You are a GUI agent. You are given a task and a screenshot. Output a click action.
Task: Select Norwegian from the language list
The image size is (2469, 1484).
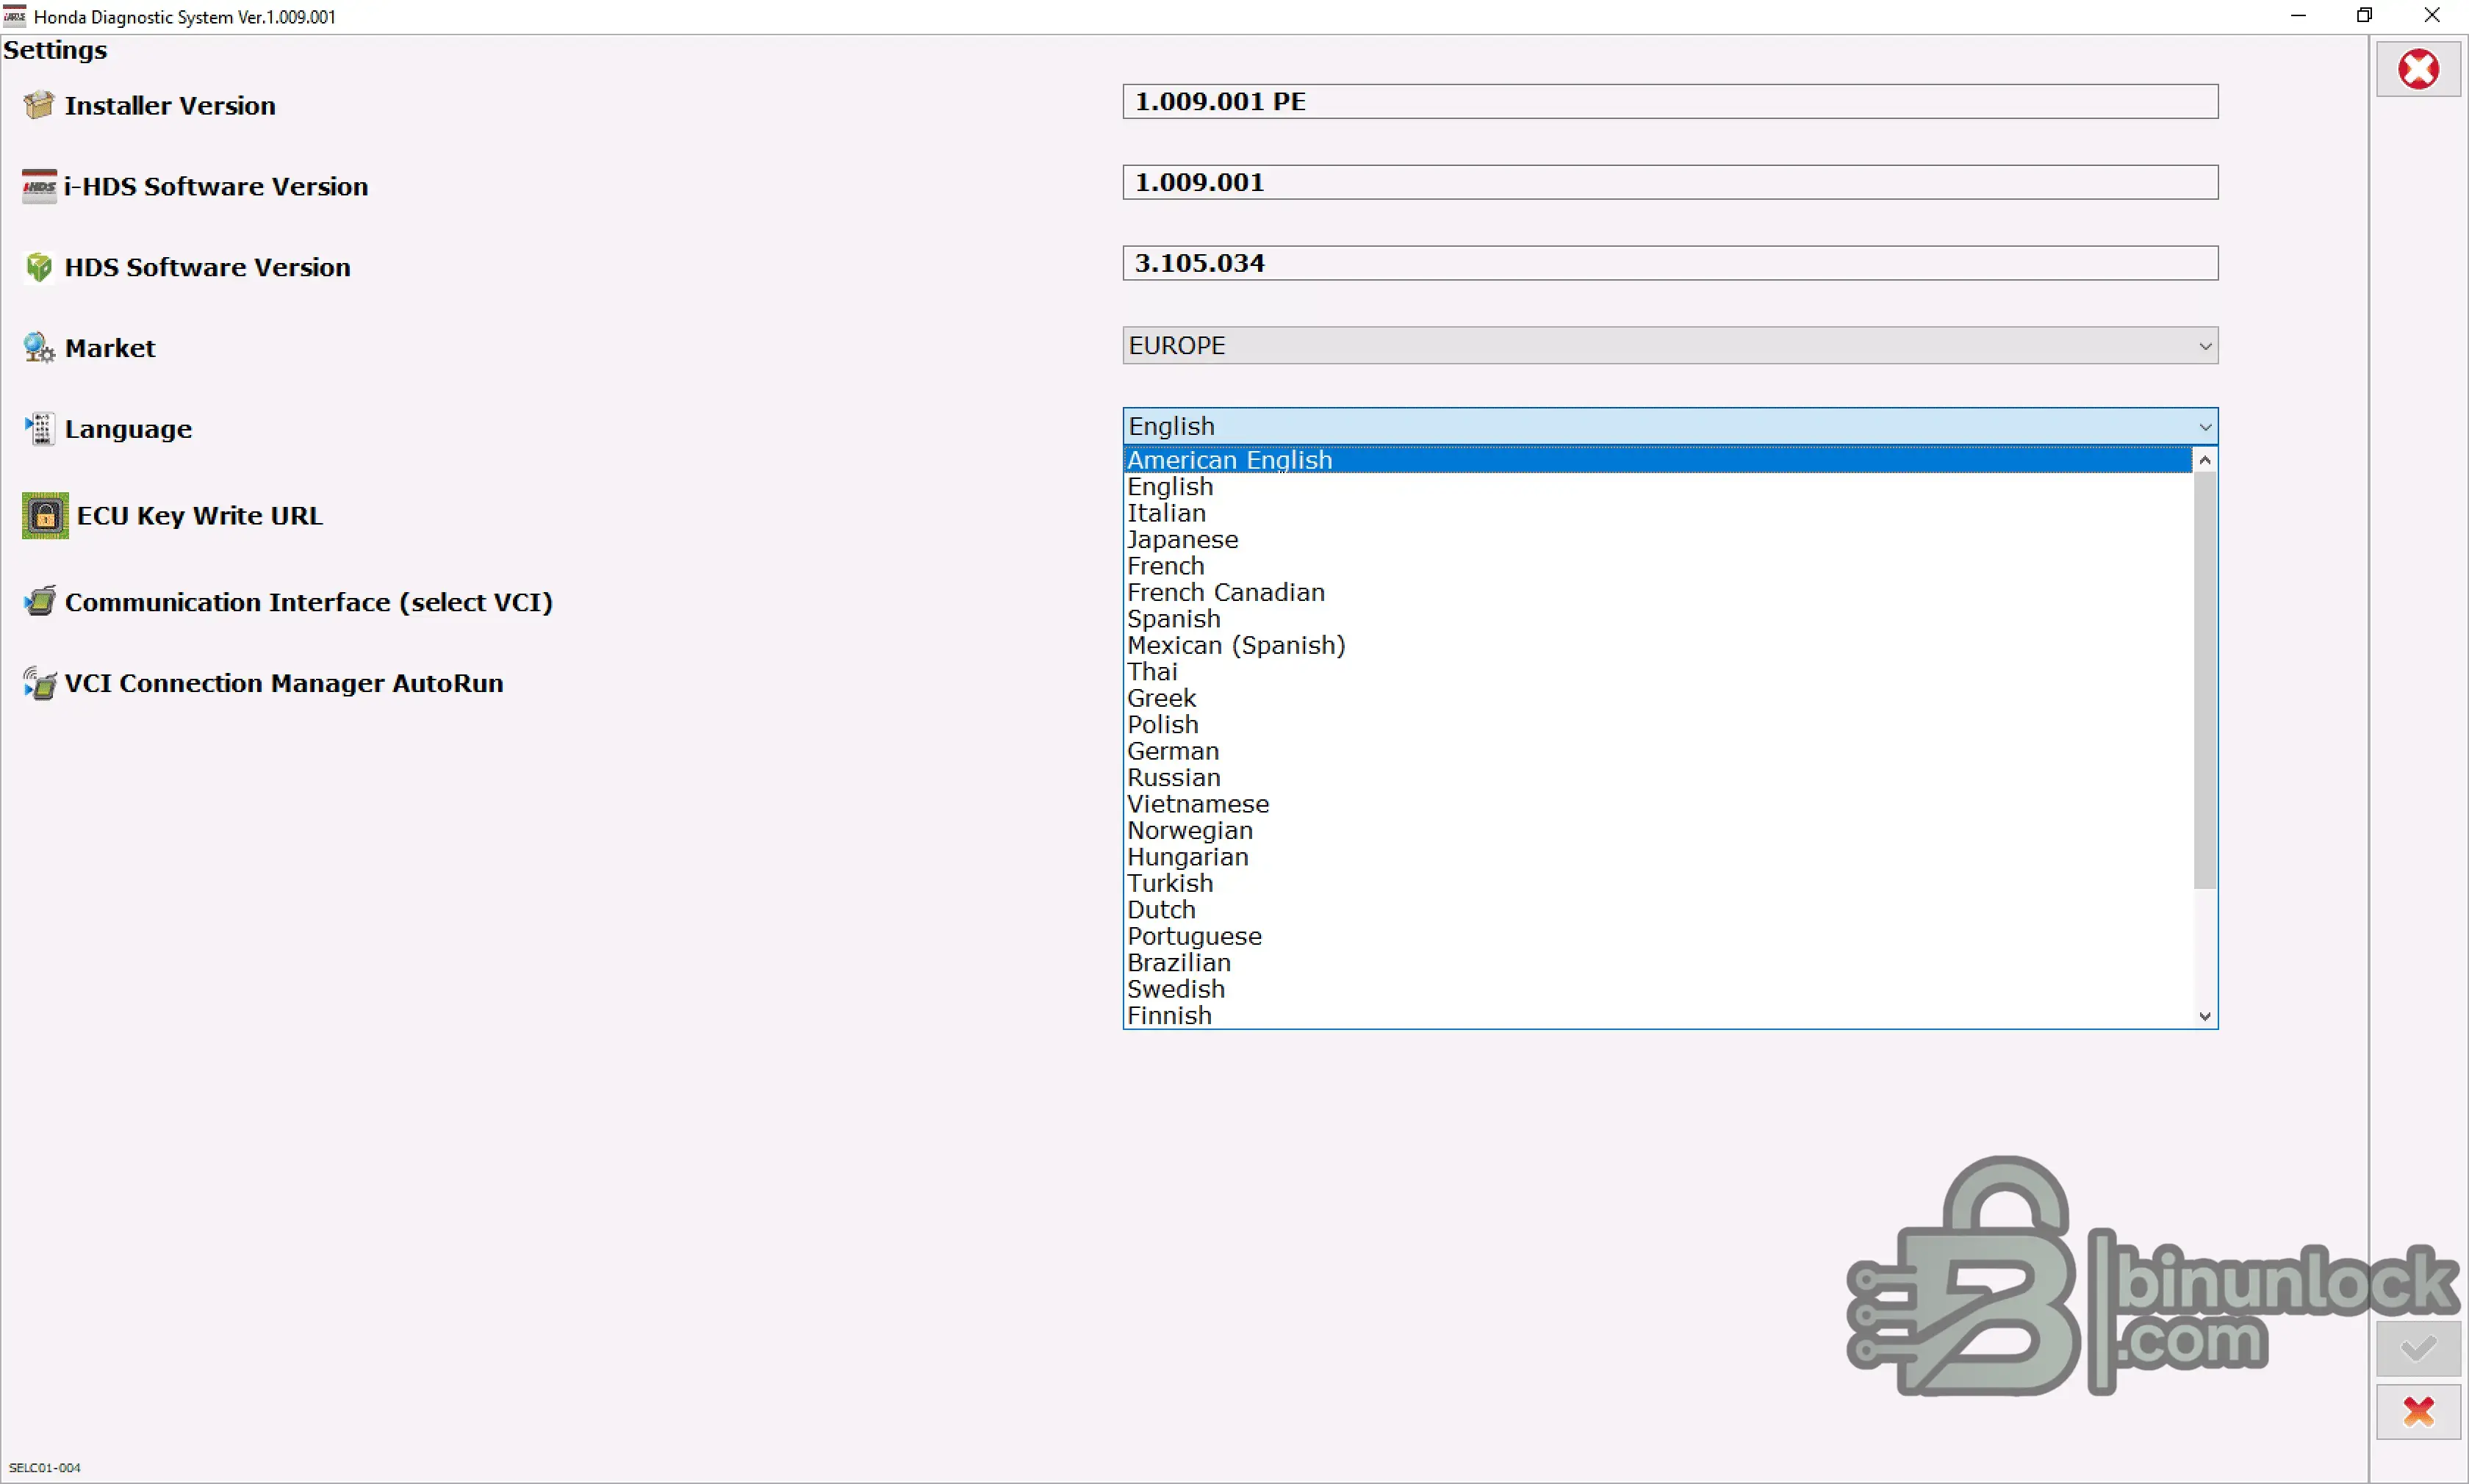(1658, 831)
